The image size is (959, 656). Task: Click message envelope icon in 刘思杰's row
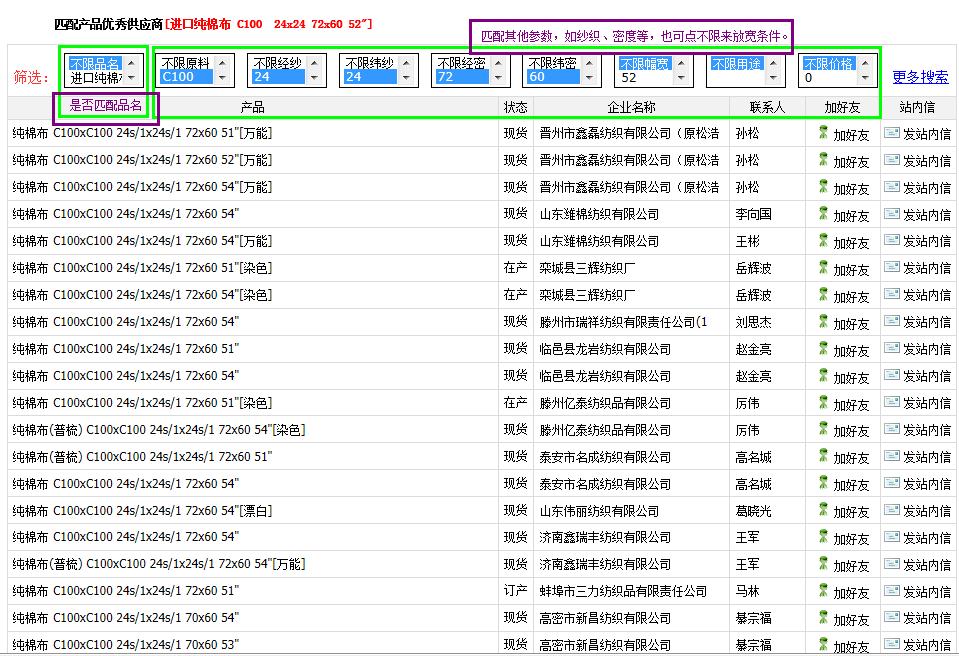pyautogui.click(x=891, y=322)
